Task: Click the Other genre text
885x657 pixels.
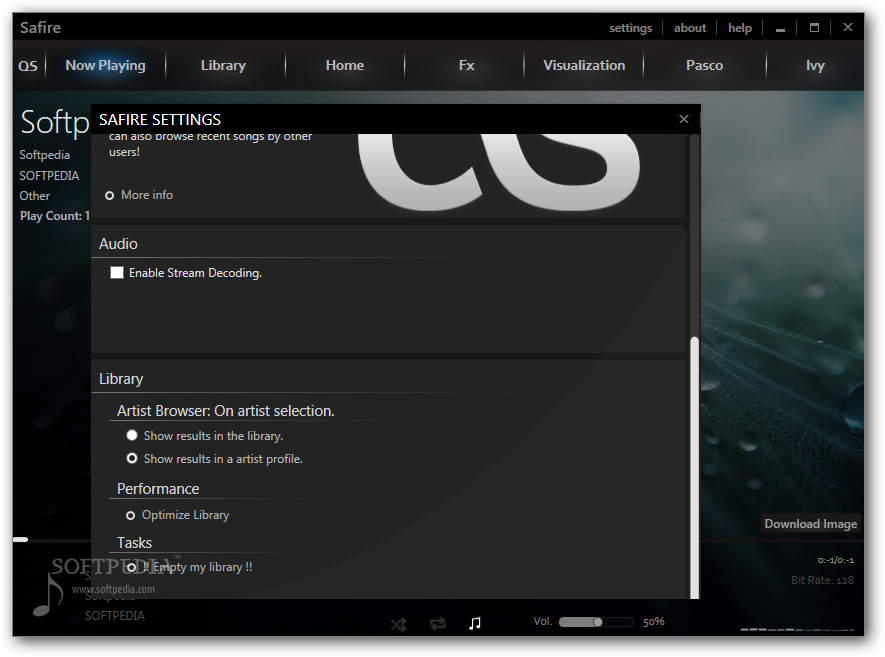Action: tap(34, 196)
